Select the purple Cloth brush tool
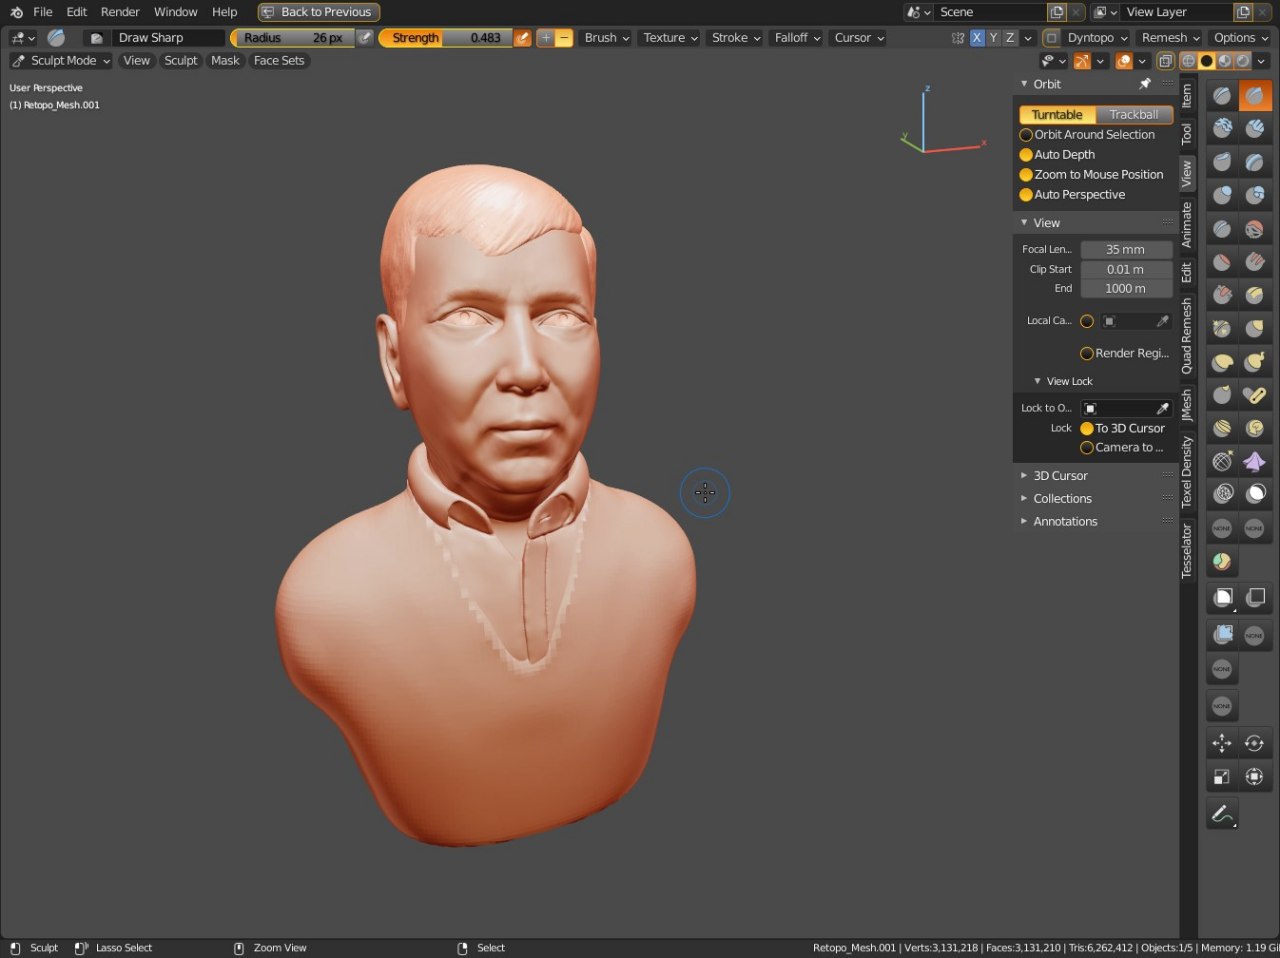 coord(1255,461)
